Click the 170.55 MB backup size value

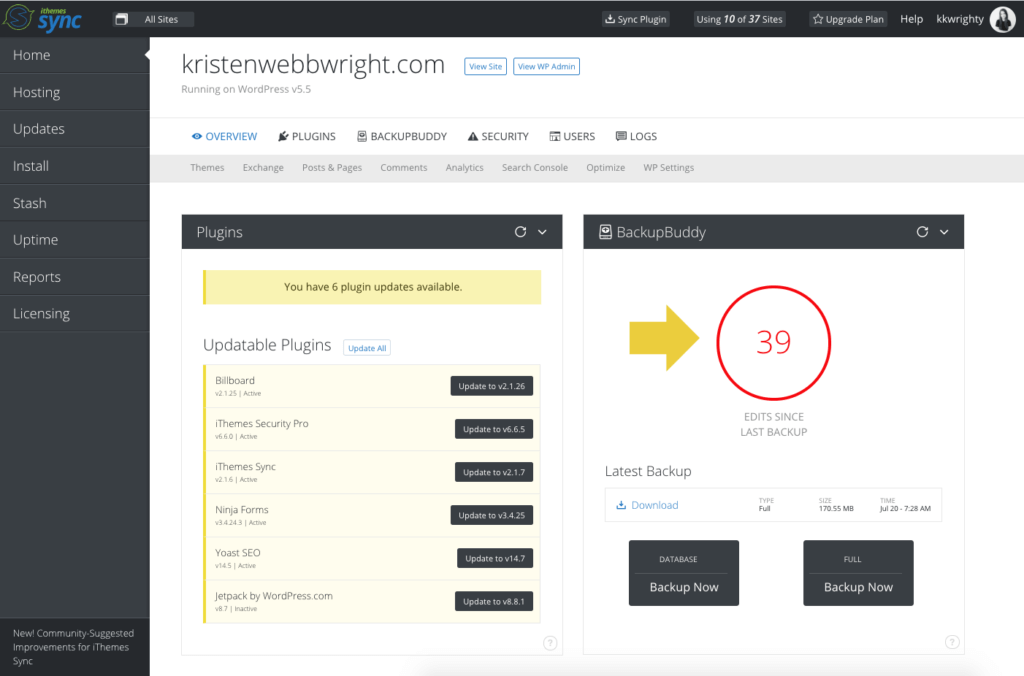click(836, 509)
